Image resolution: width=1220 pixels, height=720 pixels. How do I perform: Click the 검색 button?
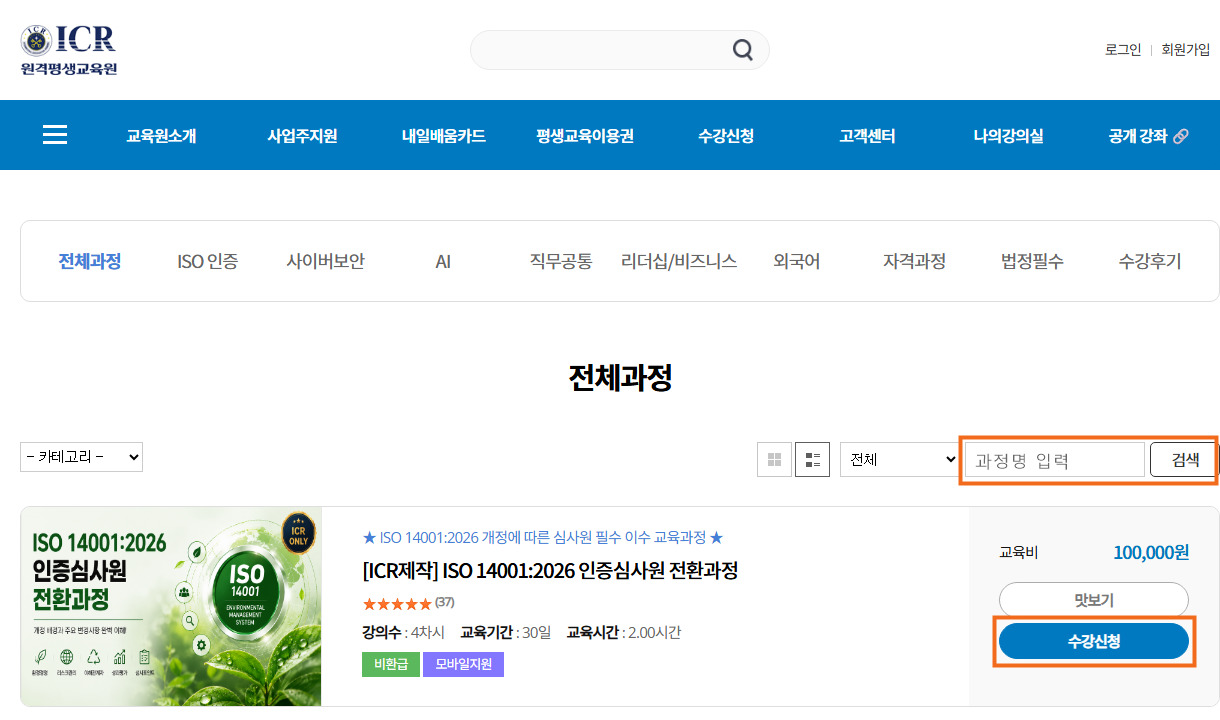click(x=1185, y=460)
